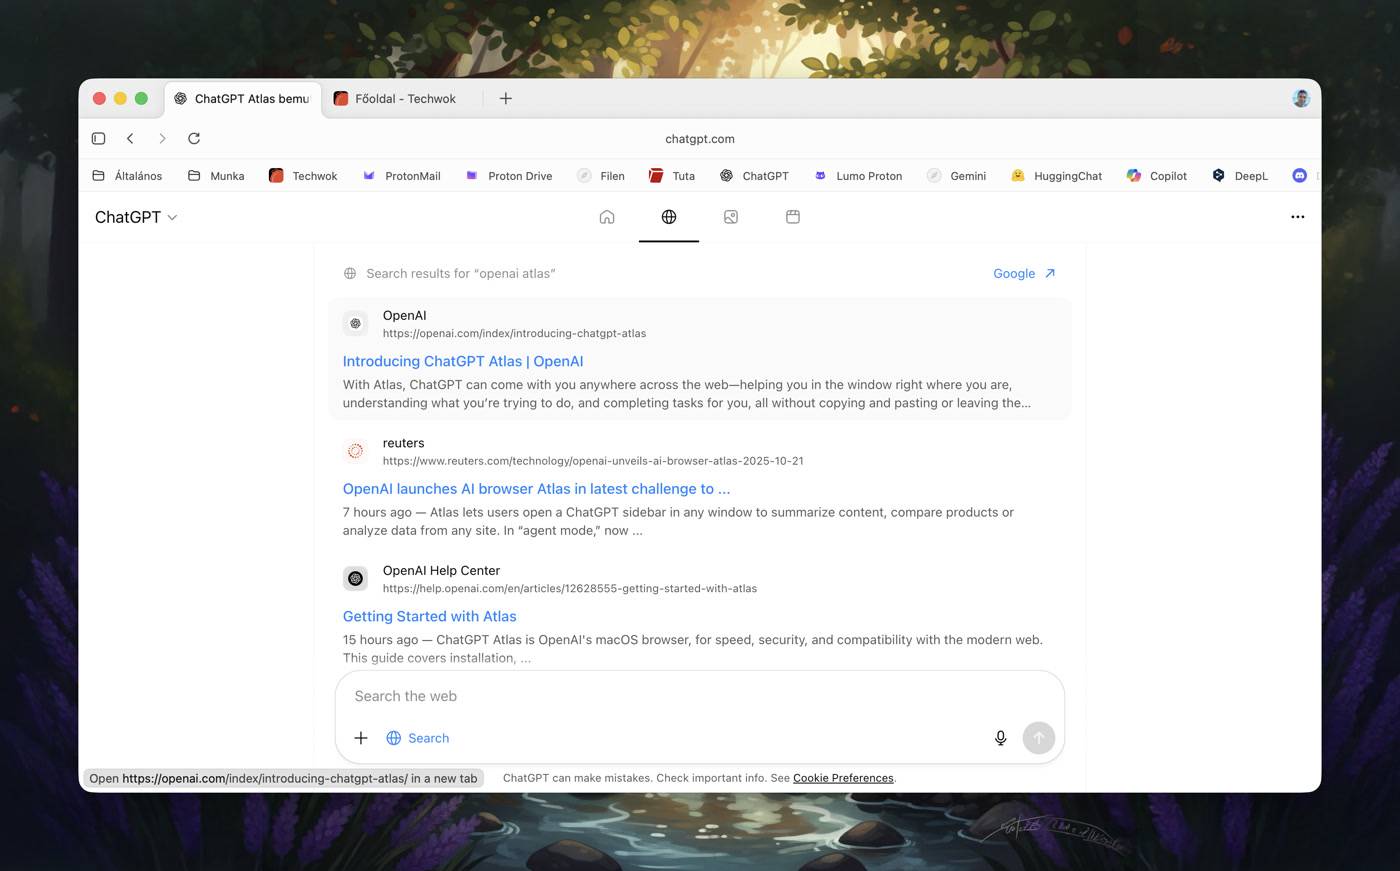Open the three-dot more options menu

[1297, 217]
